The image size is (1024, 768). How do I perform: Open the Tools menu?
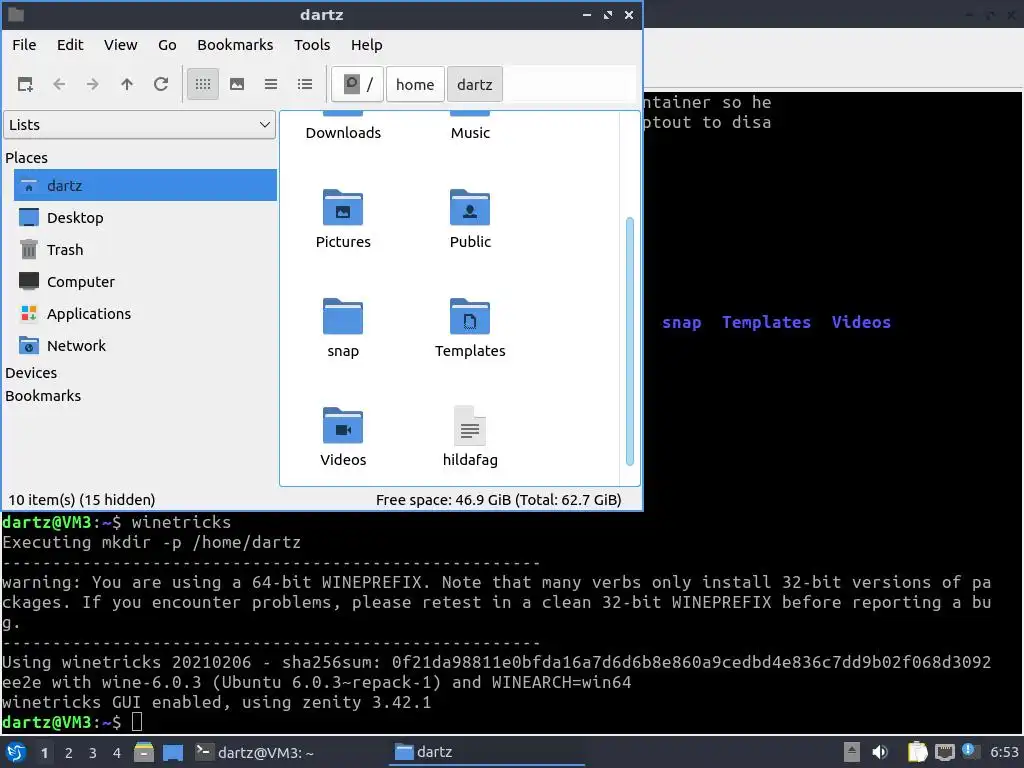click(x=312, y=45)
